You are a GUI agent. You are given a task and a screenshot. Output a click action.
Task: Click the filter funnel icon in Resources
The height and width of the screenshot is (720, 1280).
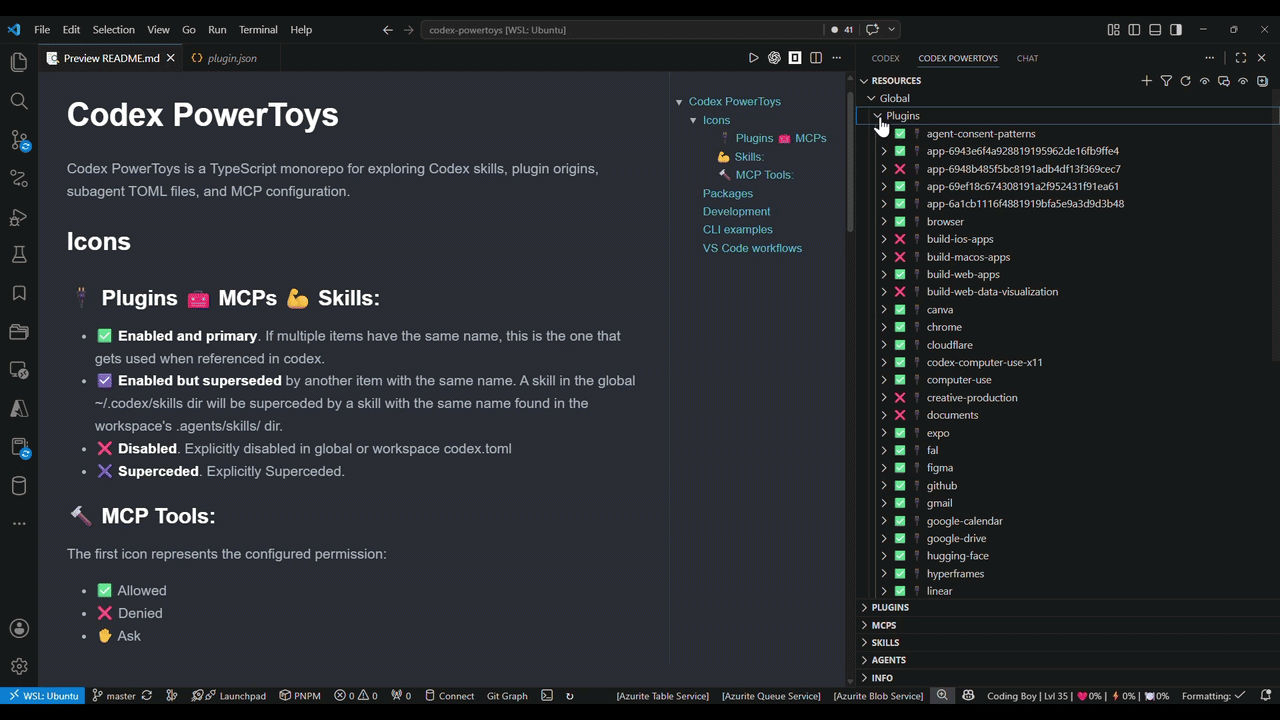click(x=1166, y=81)
